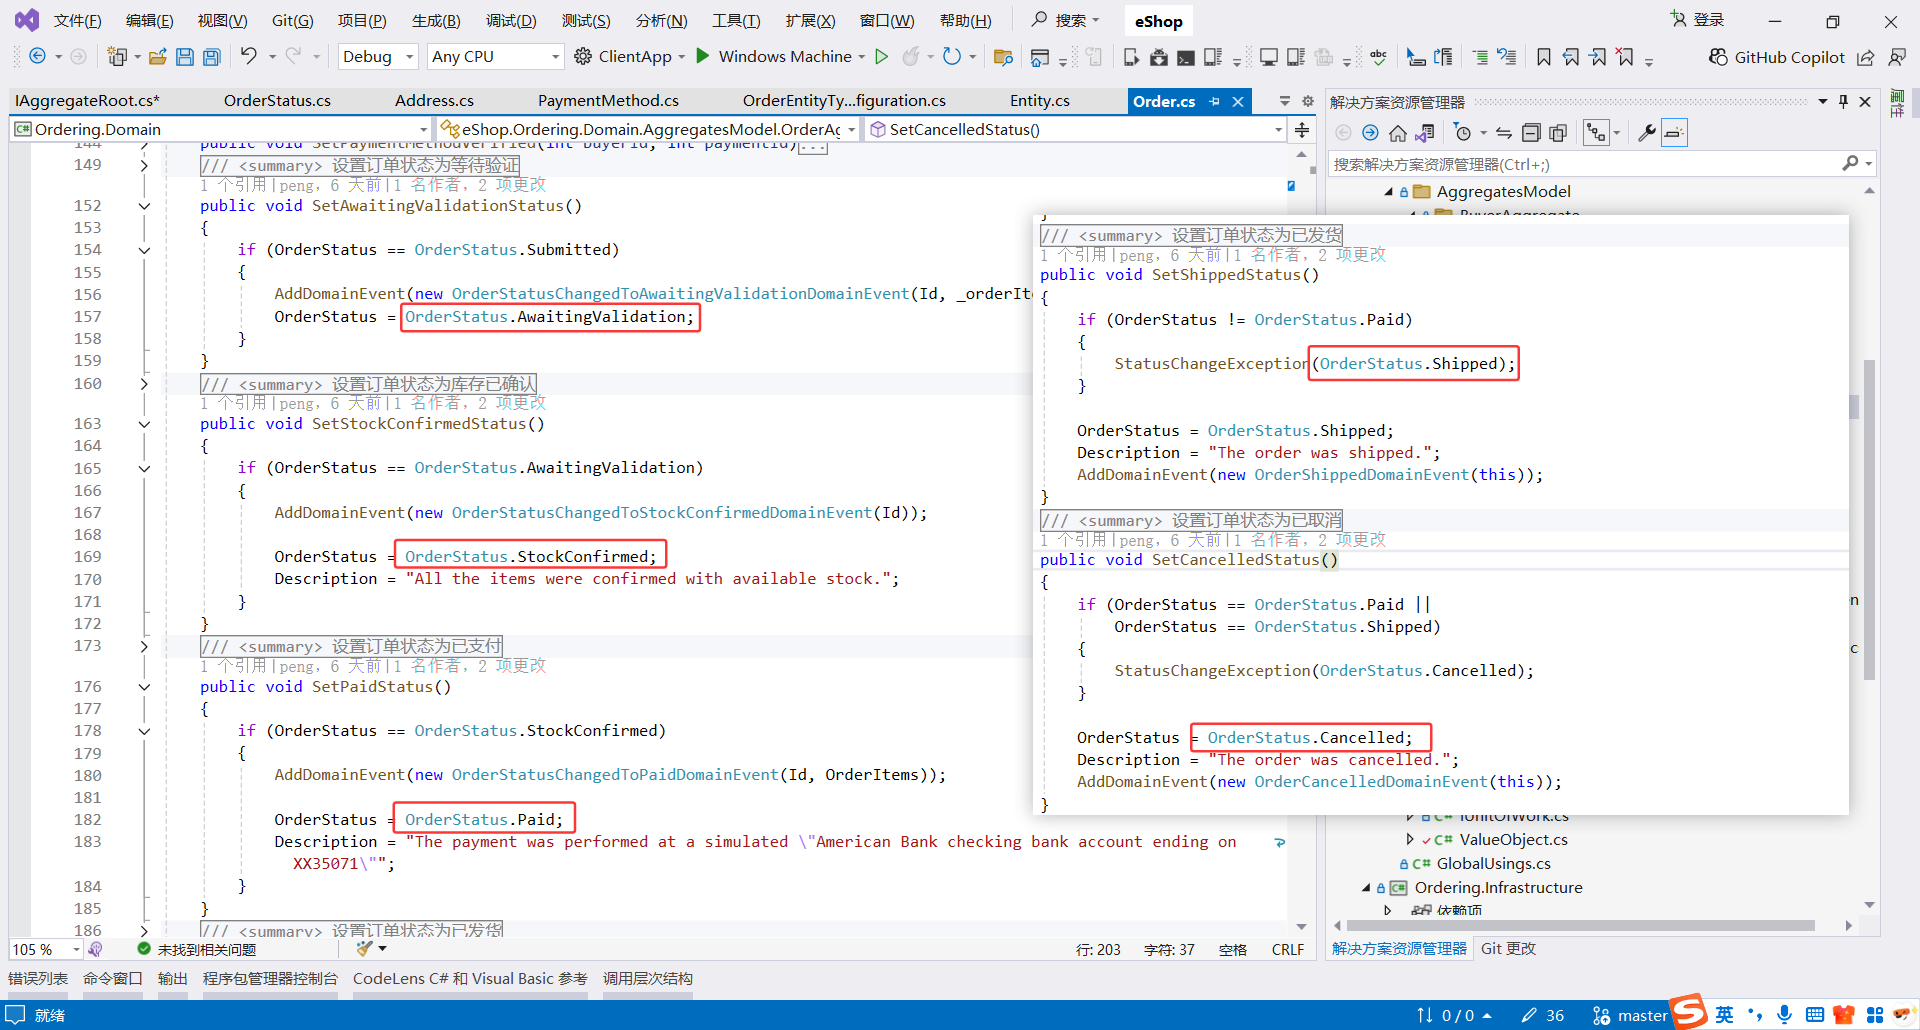
Task: Click Collapse All icon in Solution Explorer
Action: 1531,133
